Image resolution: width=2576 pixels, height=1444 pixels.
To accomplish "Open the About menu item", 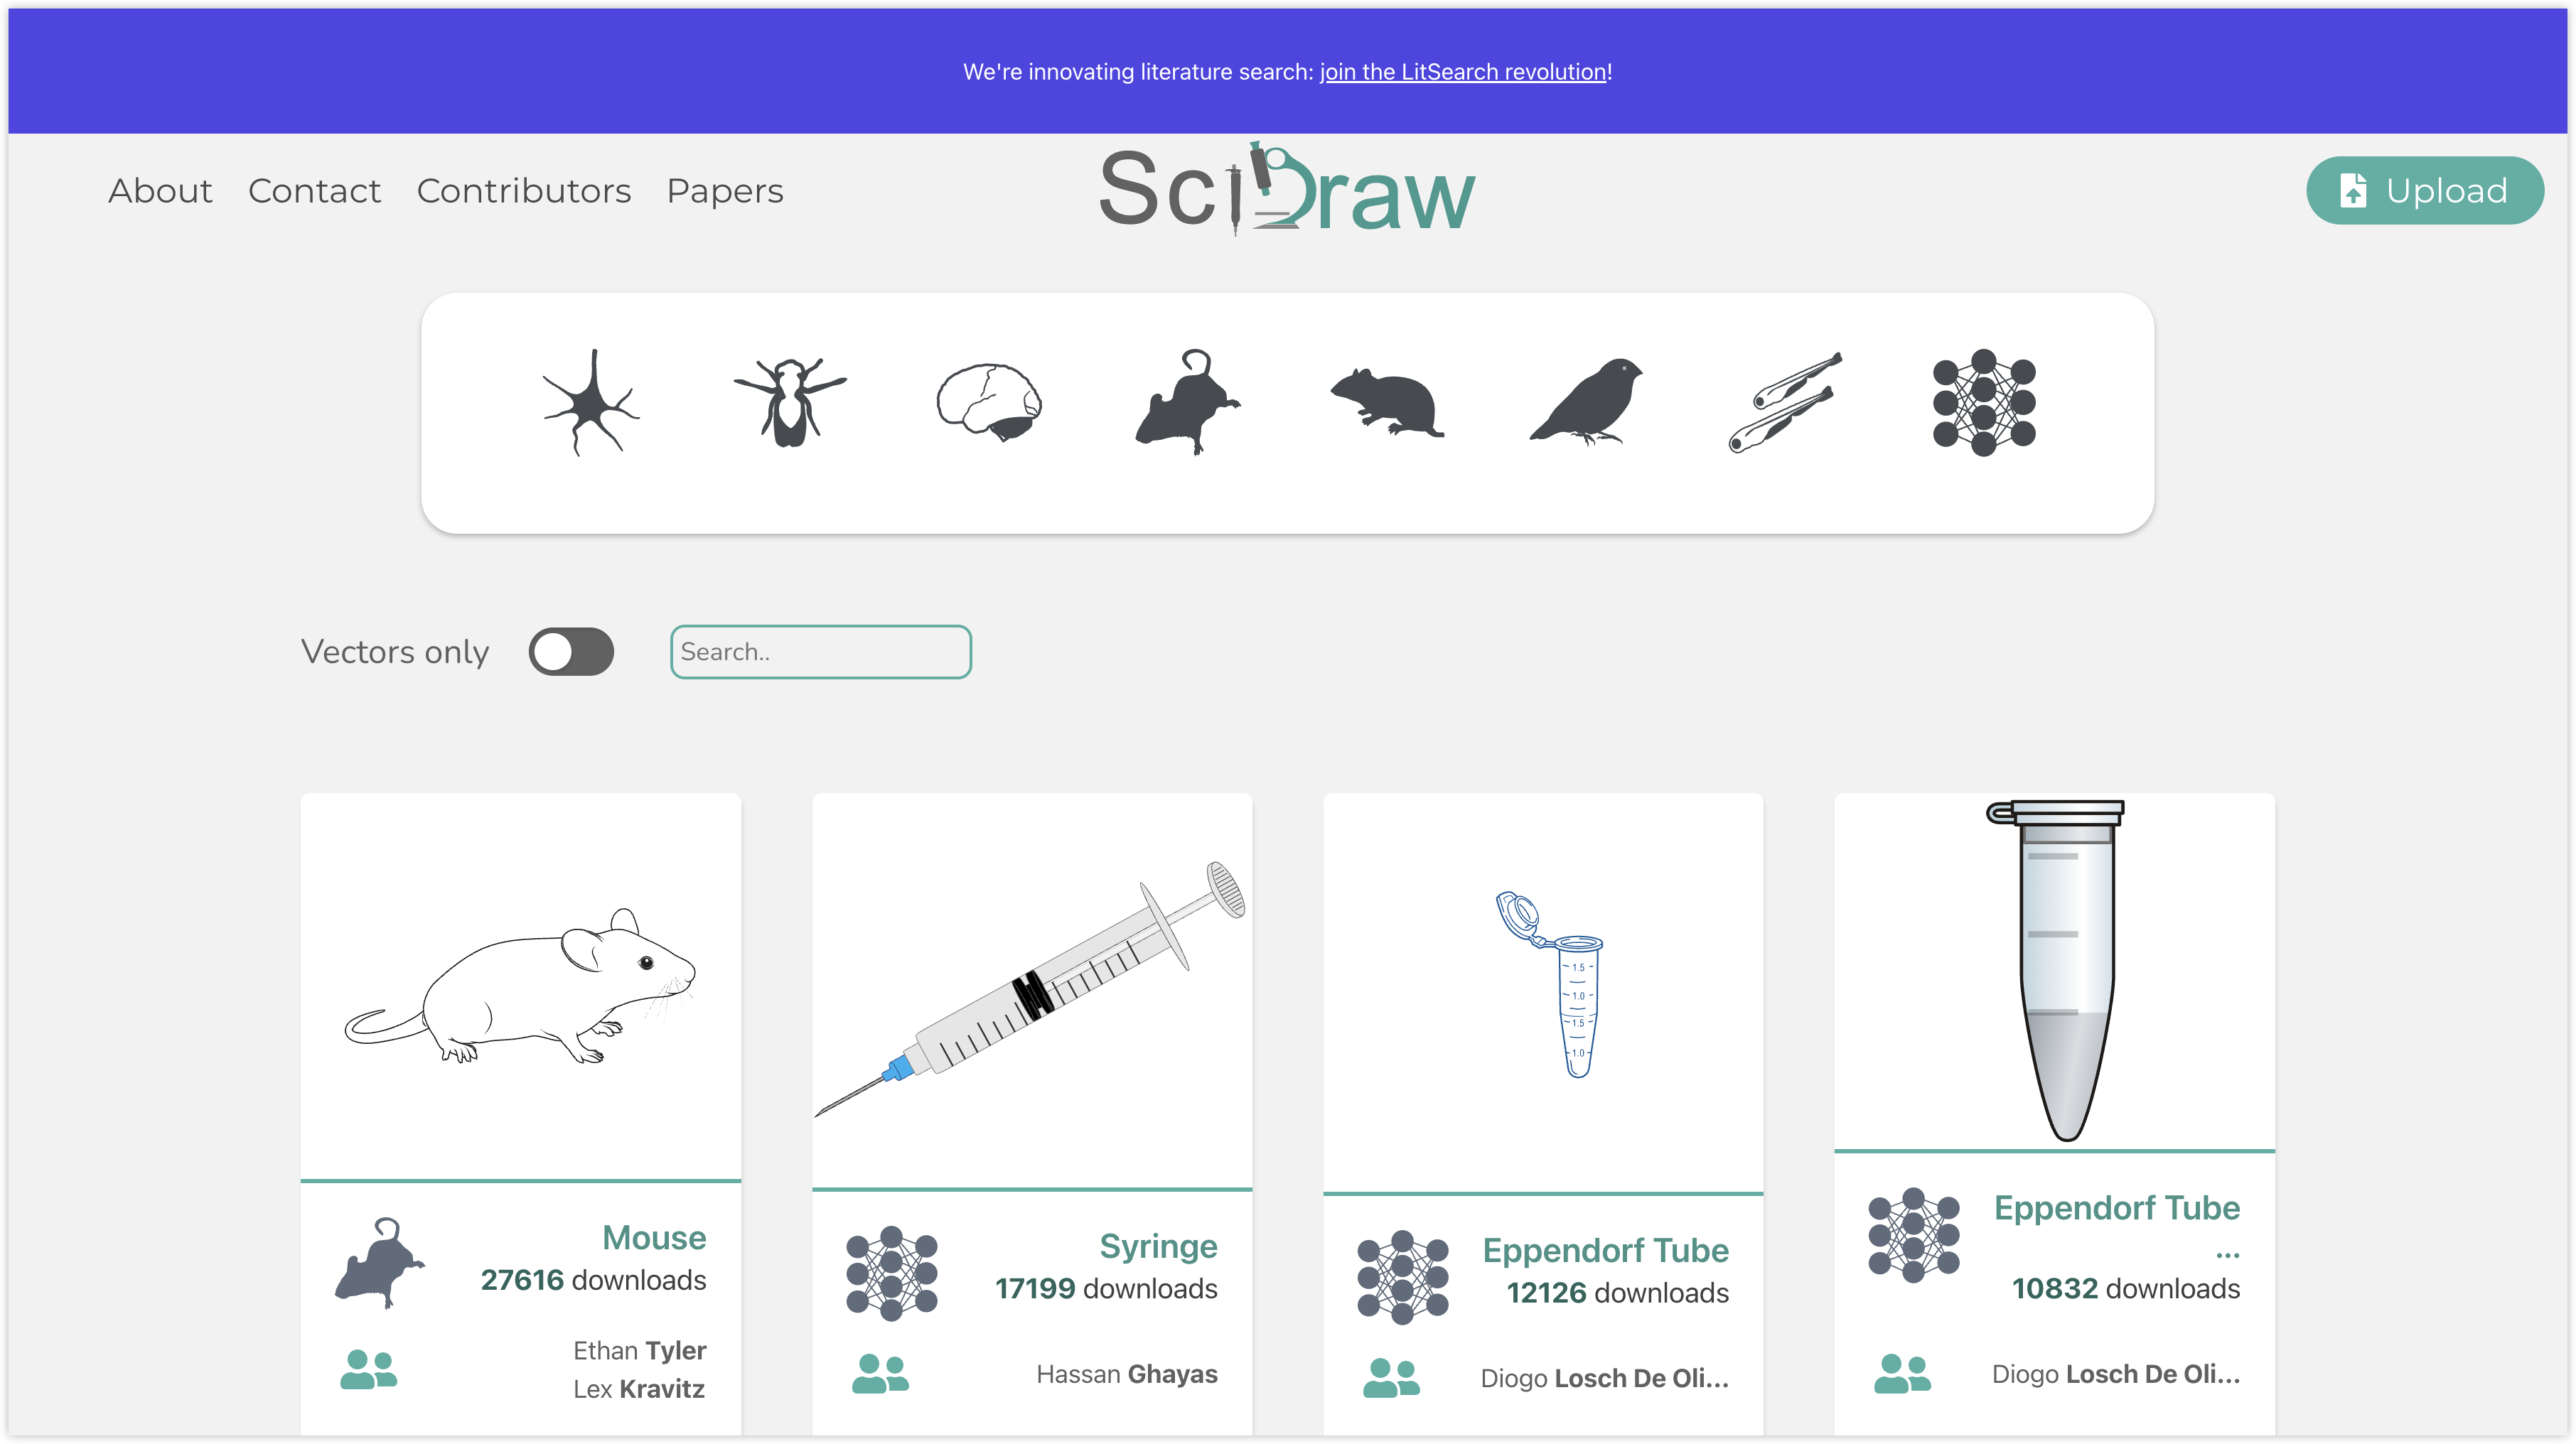I will pos(161,189).
